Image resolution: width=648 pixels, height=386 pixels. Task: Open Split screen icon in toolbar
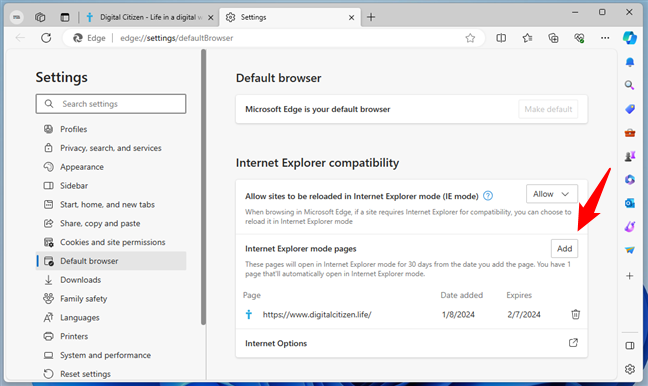(501, 38)
